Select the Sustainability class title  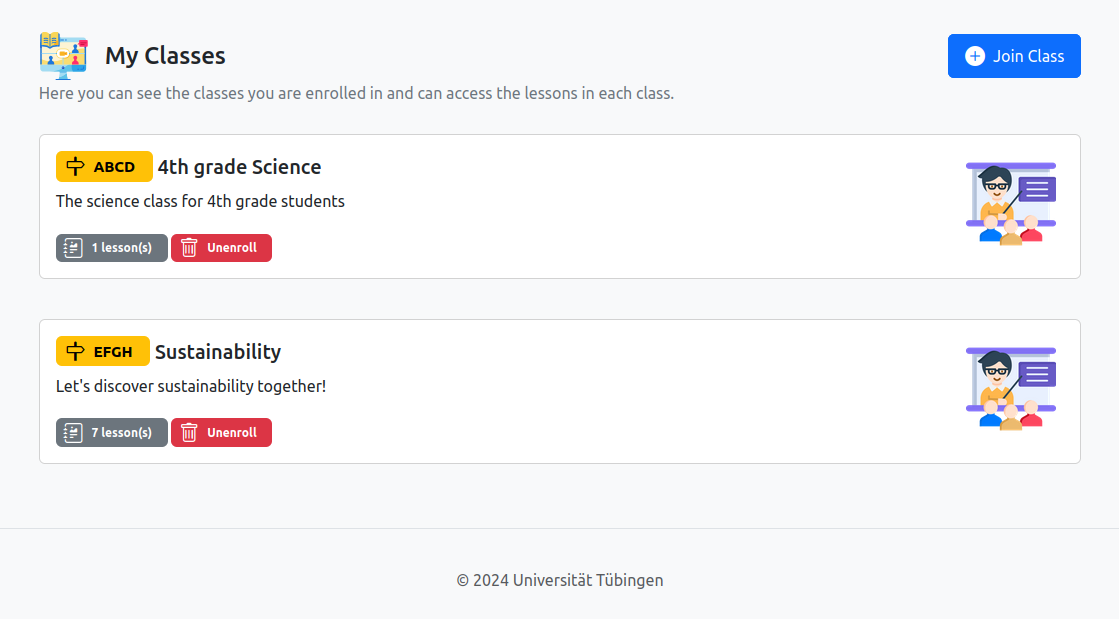[218, 352]
